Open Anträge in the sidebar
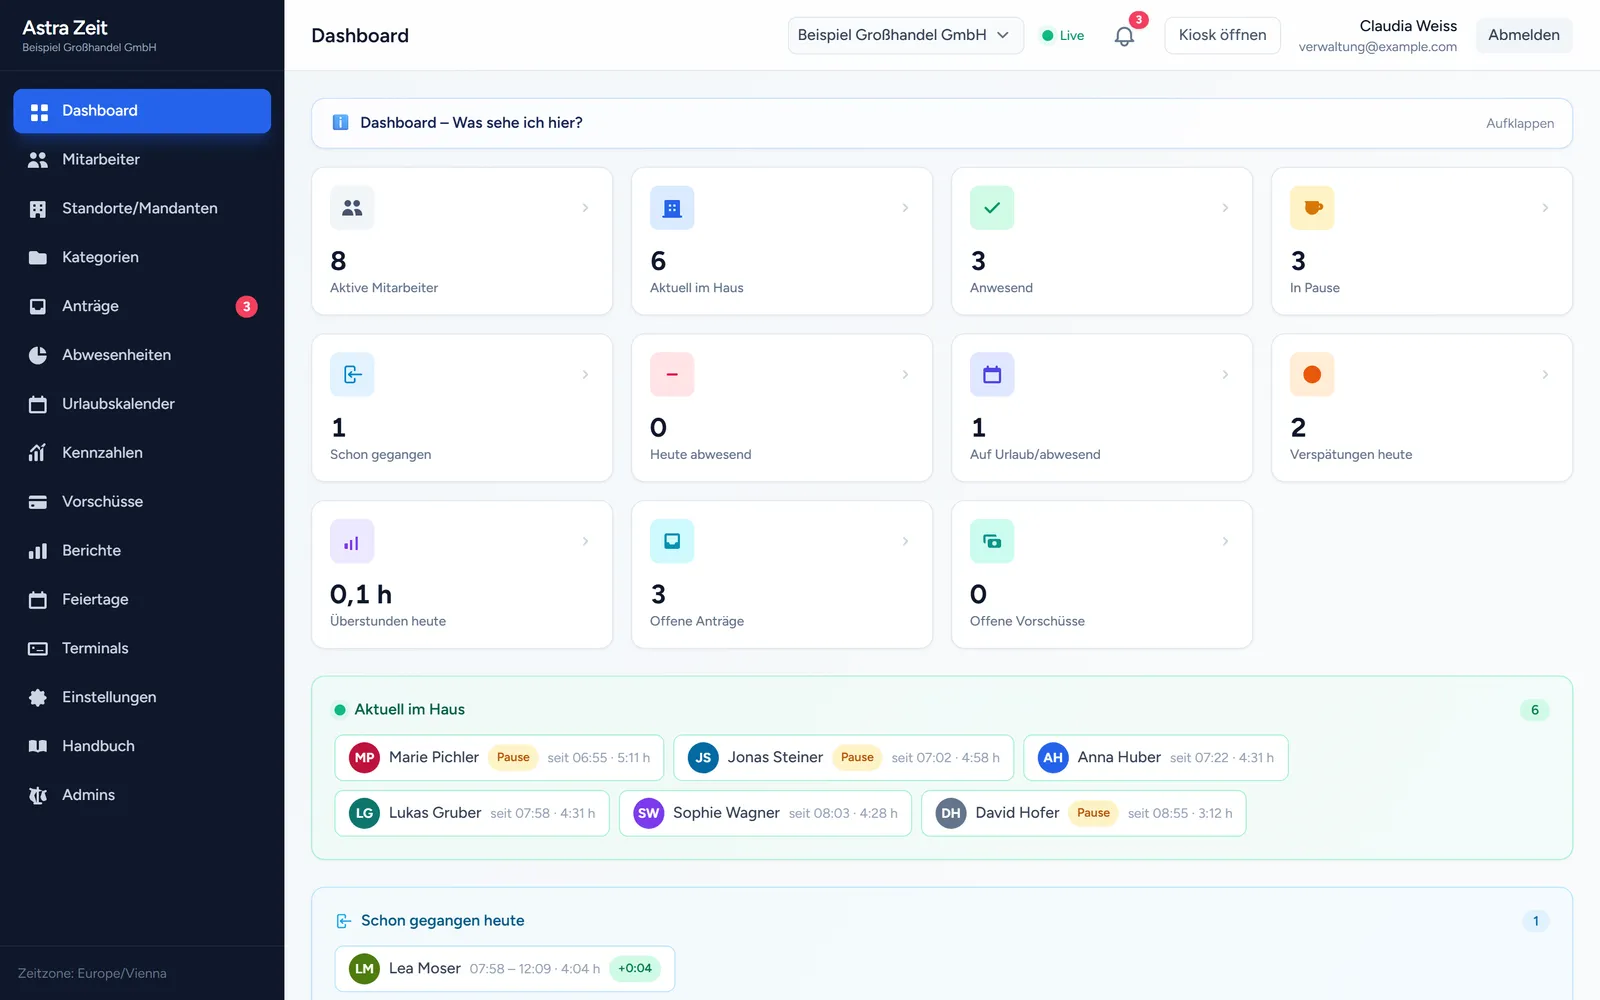This screenshot has height=1000, width=1600. click(142, 307)
